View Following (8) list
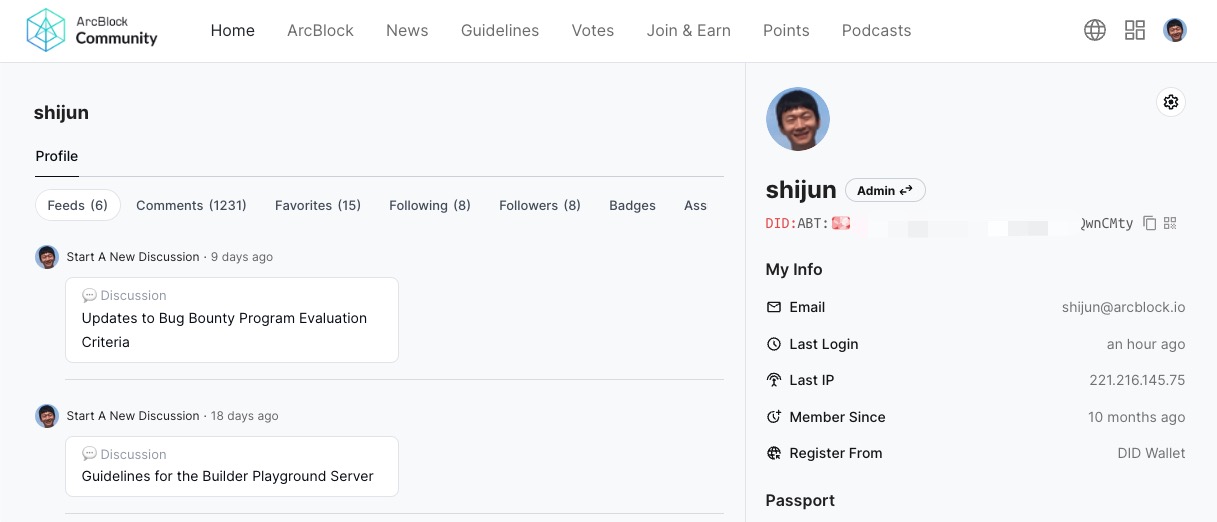The height and width of the screenshot is (522, 1217). [x=430, y=205]
